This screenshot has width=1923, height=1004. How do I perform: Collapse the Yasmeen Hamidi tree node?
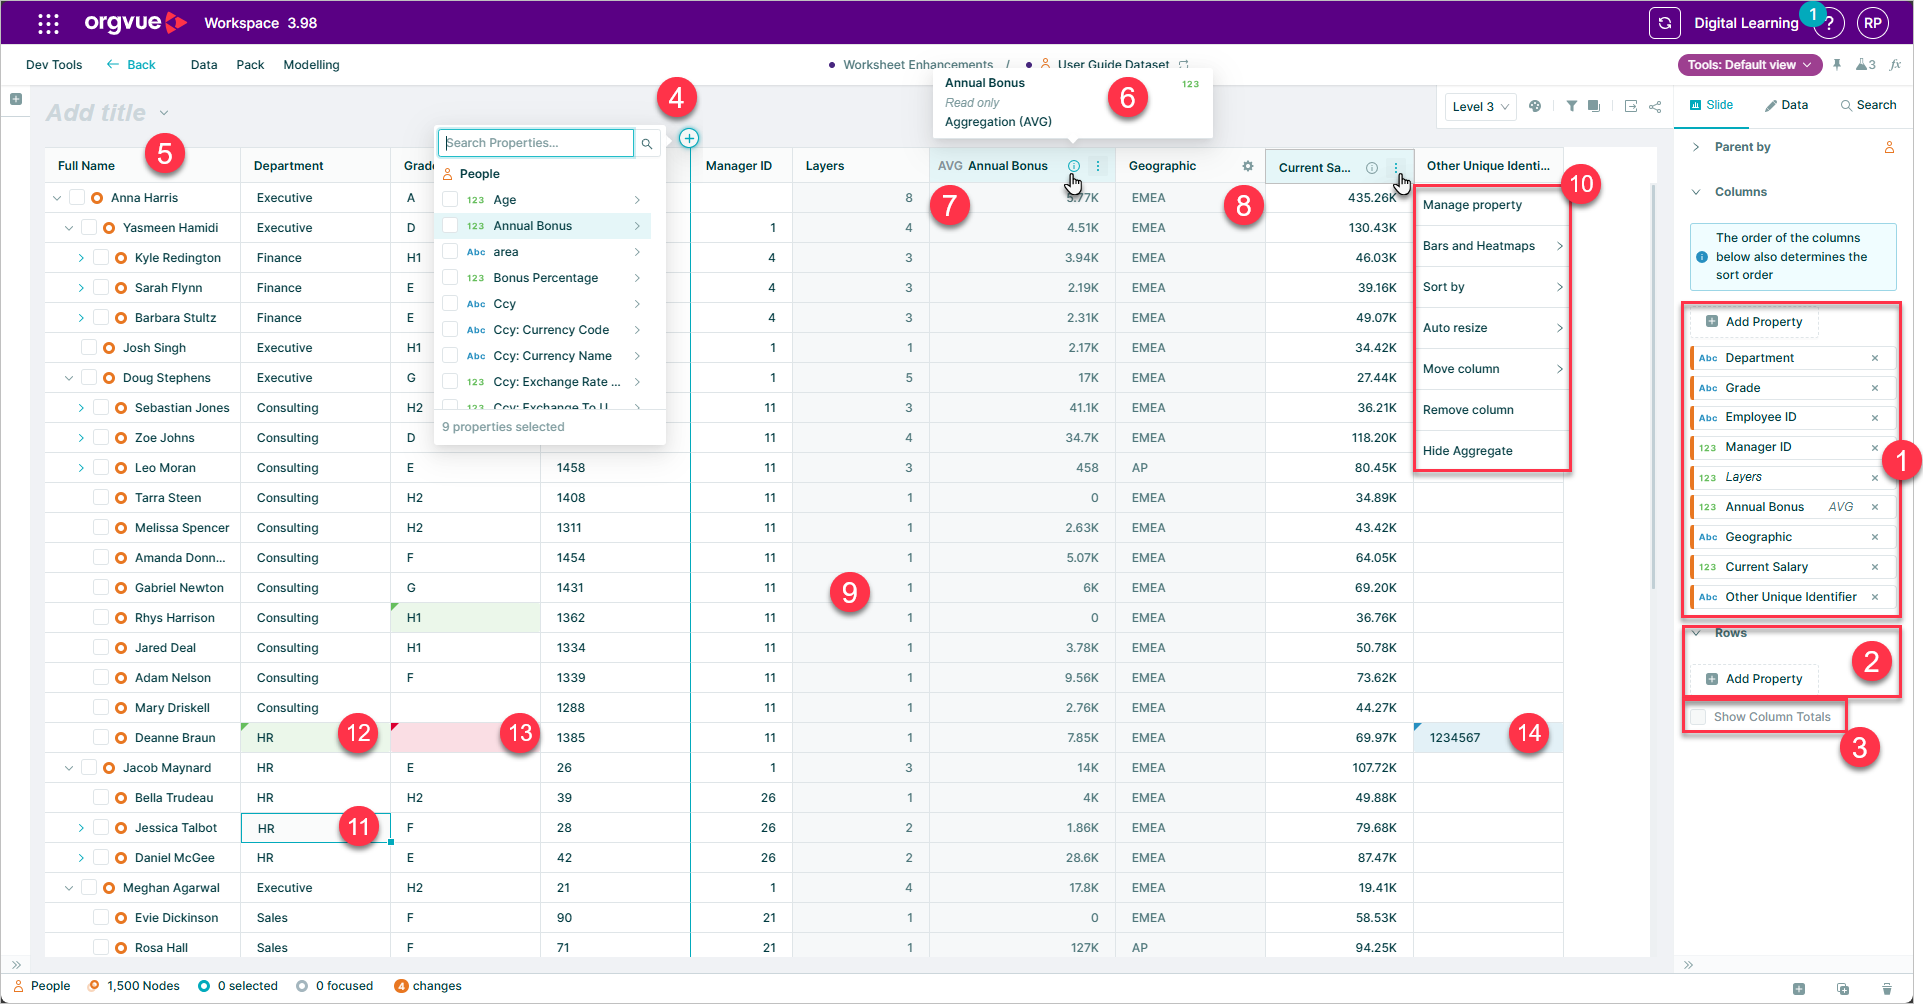(69, 228)
